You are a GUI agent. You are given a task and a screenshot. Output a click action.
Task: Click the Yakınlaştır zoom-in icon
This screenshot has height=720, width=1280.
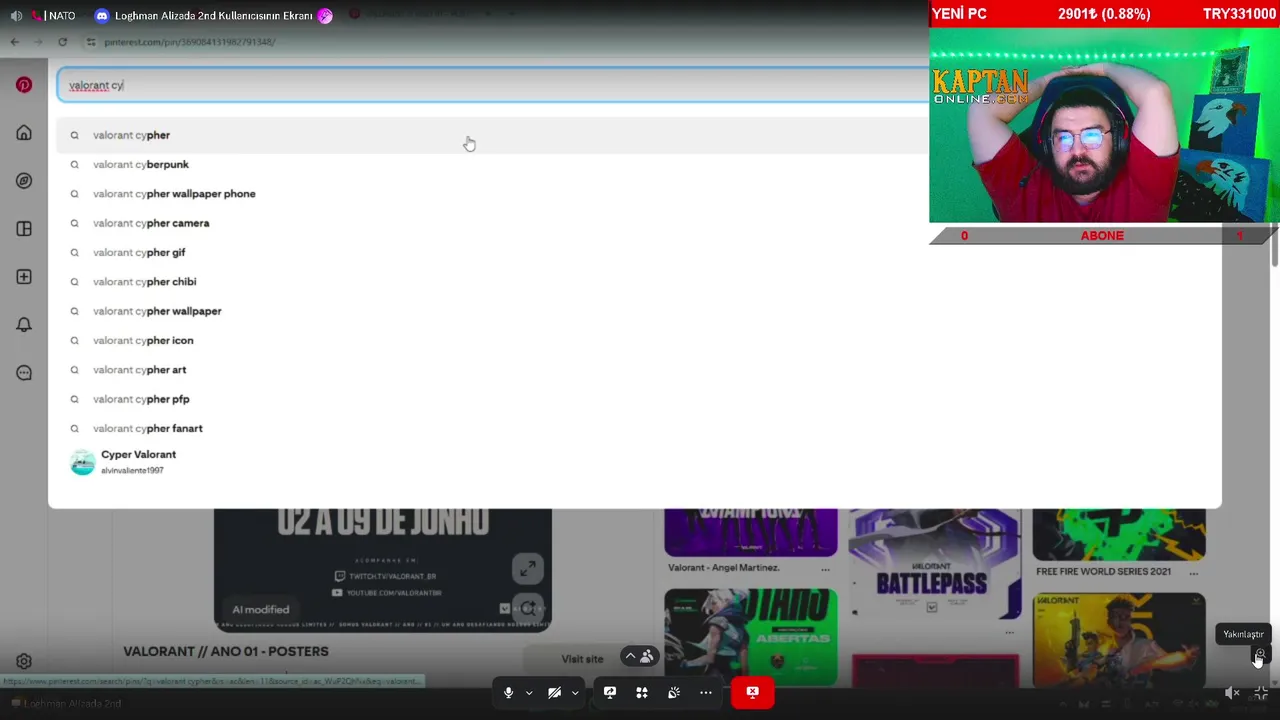click(x=1259, y=655)
